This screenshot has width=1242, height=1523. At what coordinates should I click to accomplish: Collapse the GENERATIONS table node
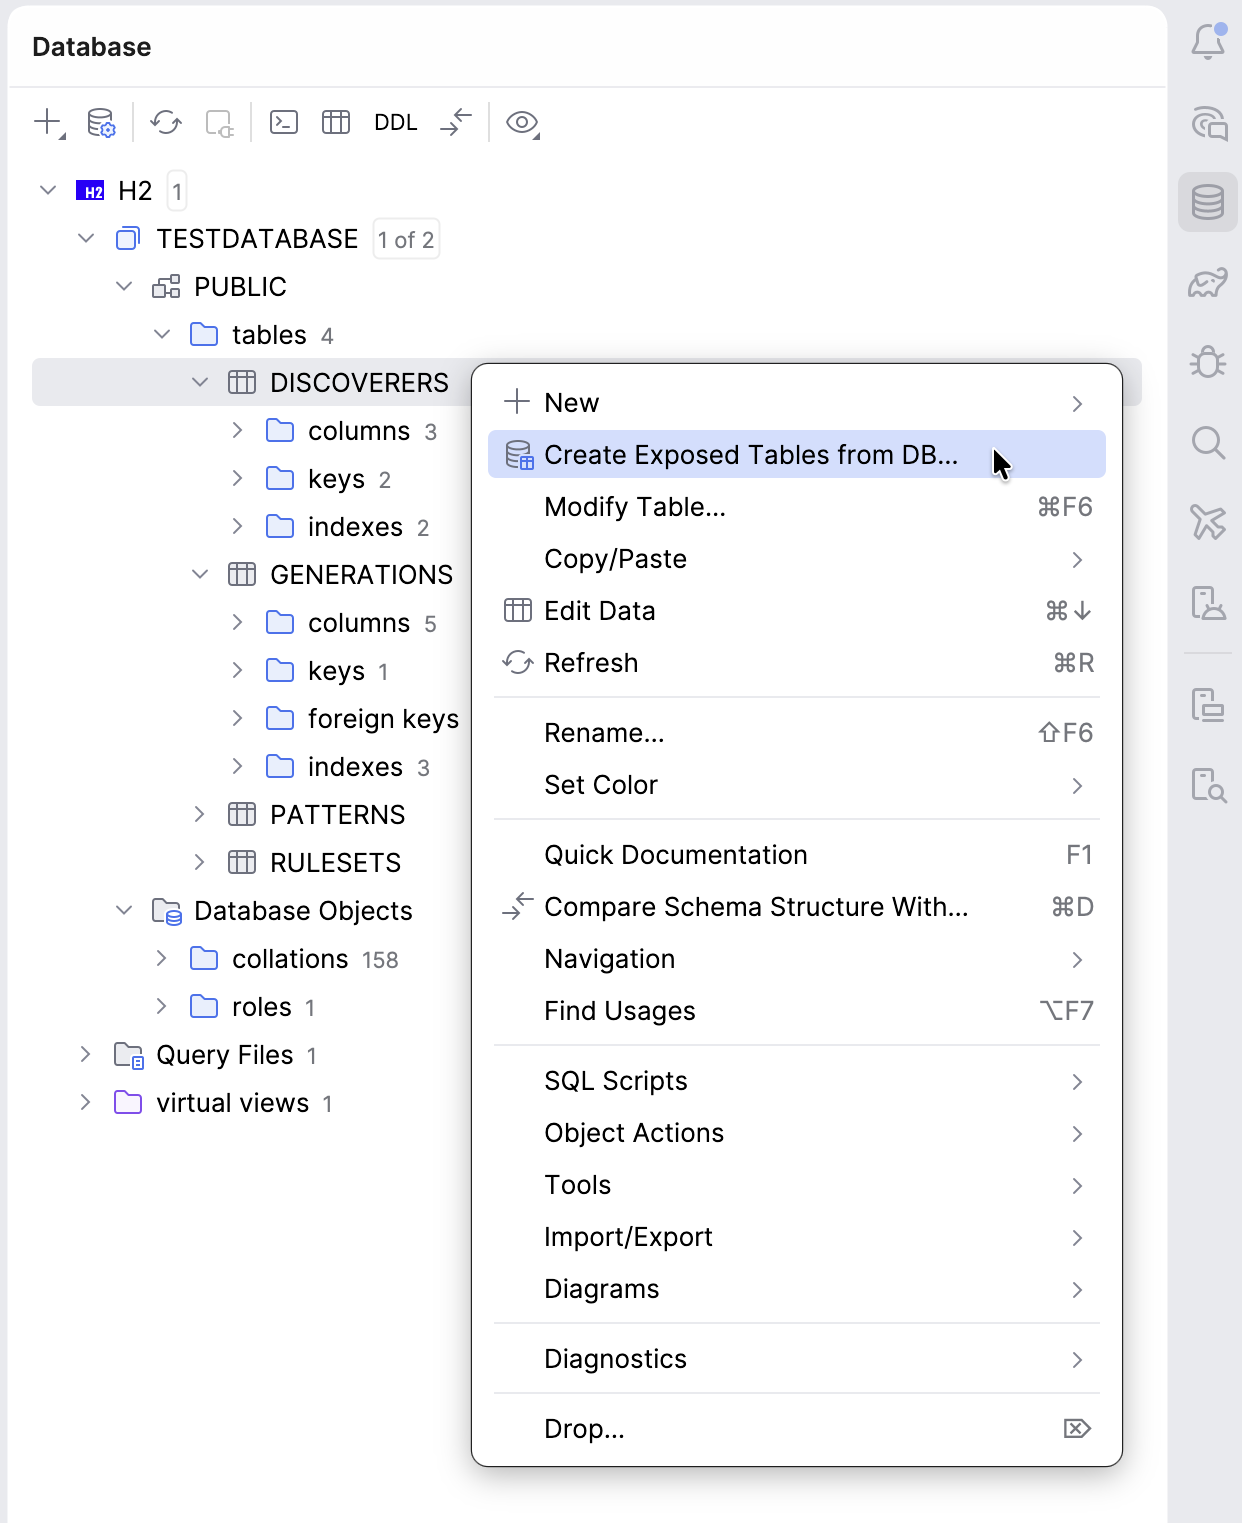[x=200, y=574]
